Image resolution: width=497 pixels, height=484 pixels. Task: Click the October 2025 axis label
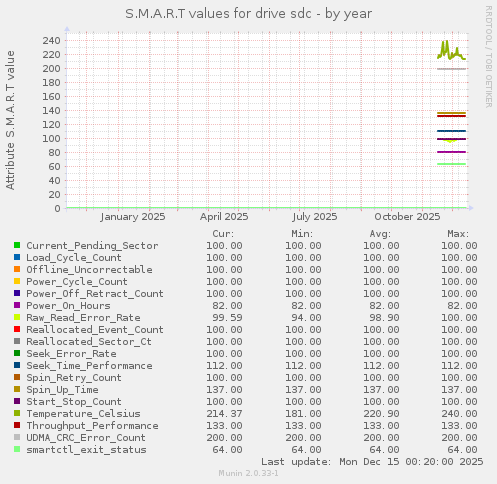(407, 217)
